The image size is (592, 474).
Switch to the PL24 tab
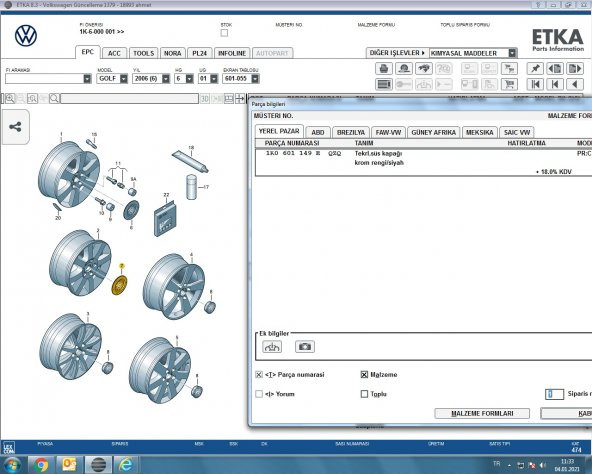point(200,53)
